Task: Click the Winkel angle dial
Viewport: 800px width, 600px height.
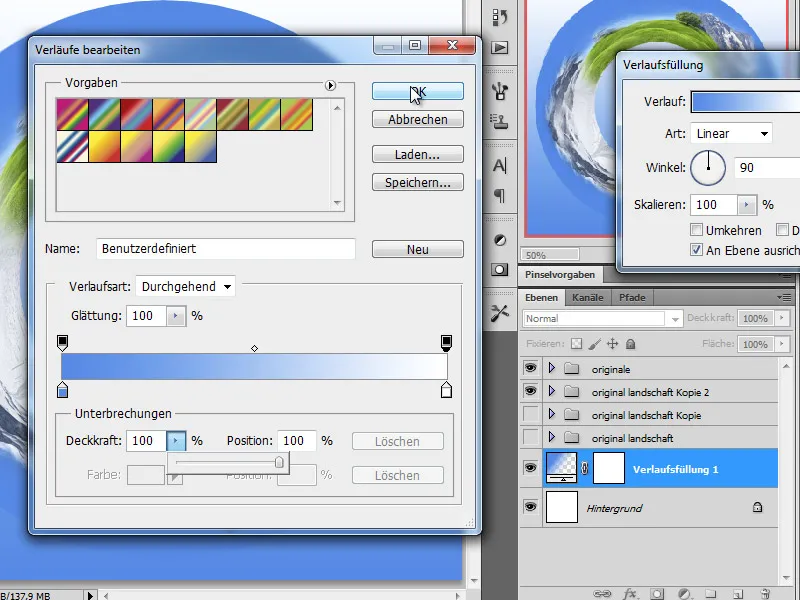Action: click(x=708, y=167)
